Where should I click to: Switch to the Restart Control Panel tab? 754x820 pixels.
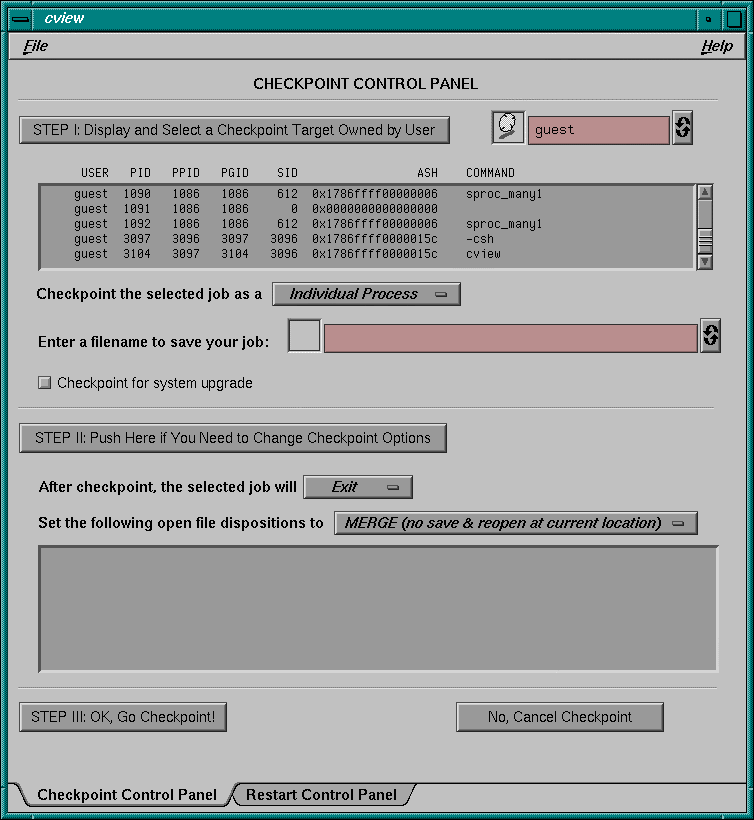[x=321, y=794]
